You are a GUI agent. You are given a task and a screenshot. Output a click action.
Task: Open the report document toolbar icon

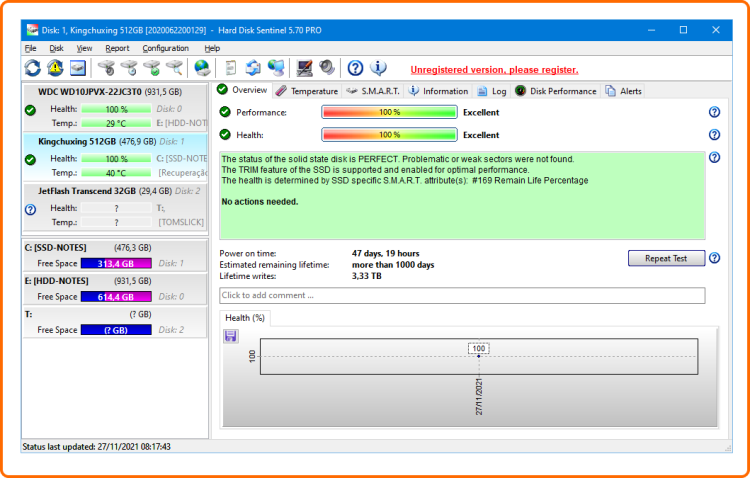[231, 68]
